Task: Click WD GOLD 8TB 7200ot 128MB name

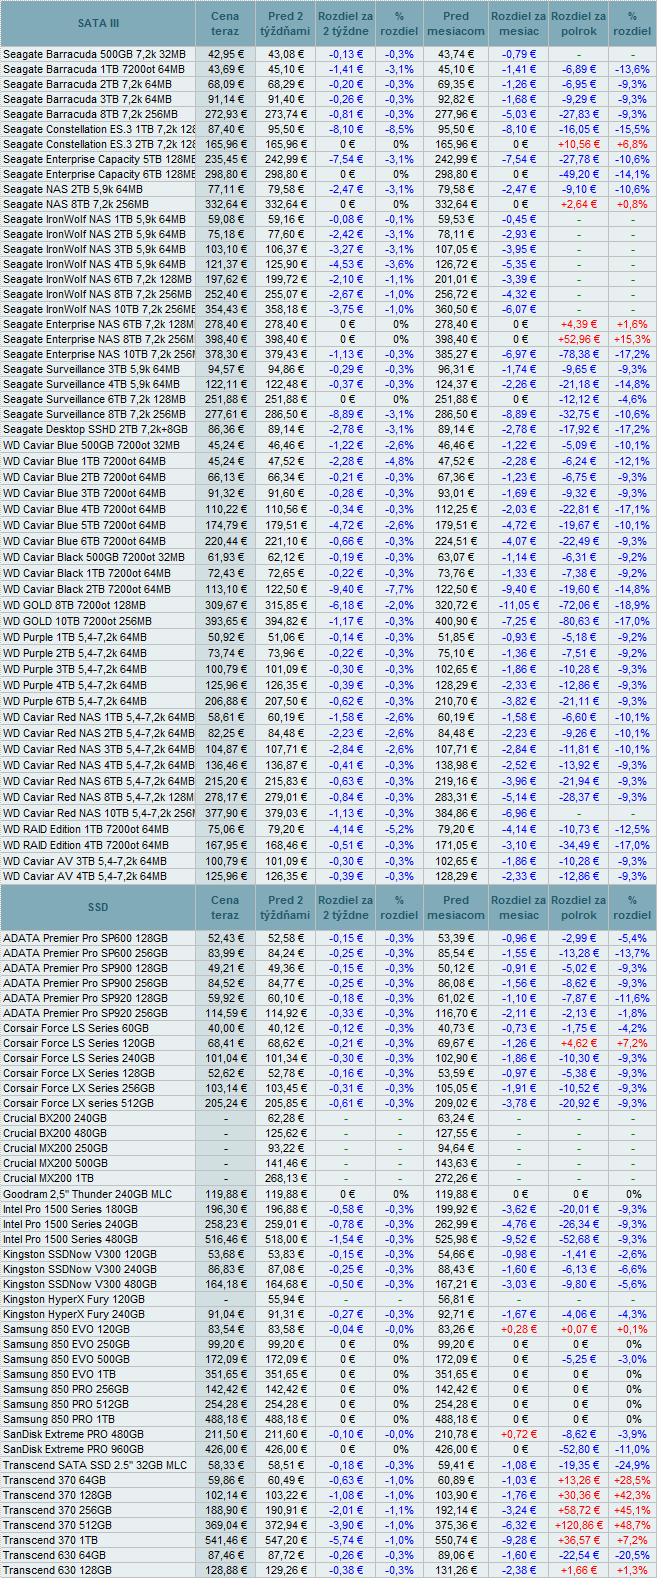Action: [x=75, y=605]
